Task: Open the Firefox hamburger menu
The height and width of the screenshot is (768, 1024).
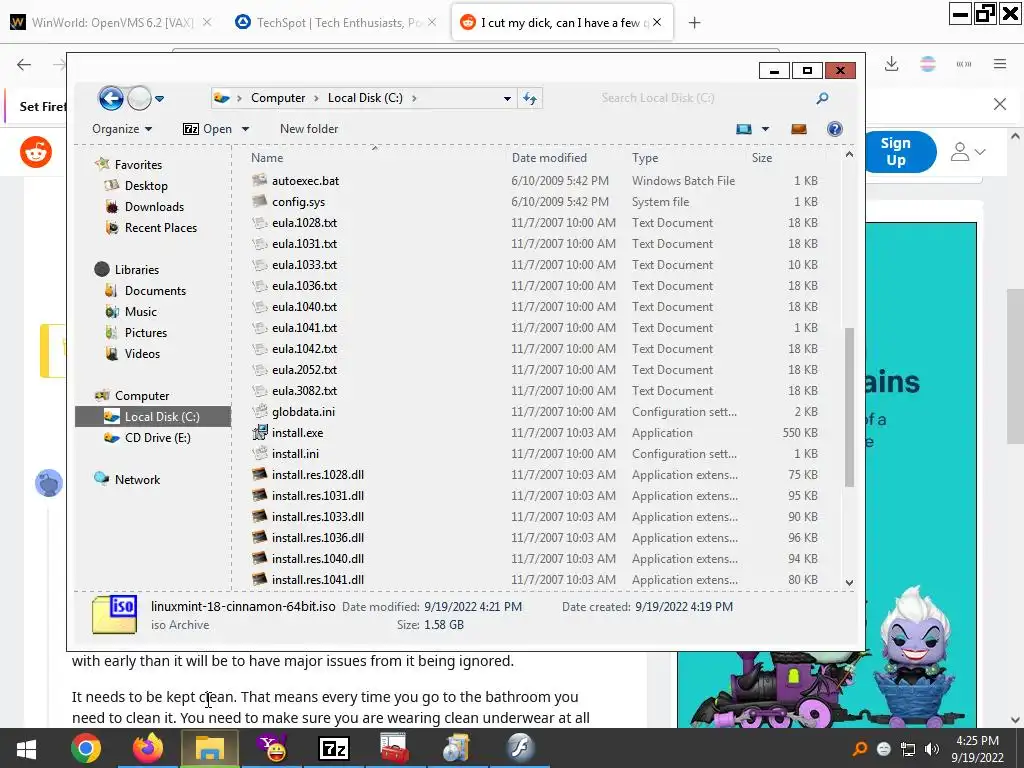Action: pyautogui.click(x=1000, y=64)
